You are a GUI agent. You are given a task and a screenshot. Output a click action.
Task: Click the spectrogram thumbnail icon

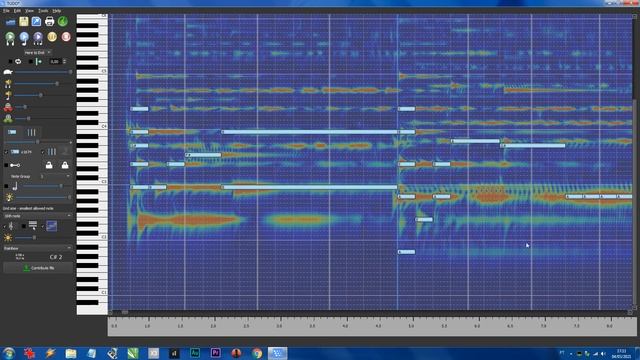51,226
